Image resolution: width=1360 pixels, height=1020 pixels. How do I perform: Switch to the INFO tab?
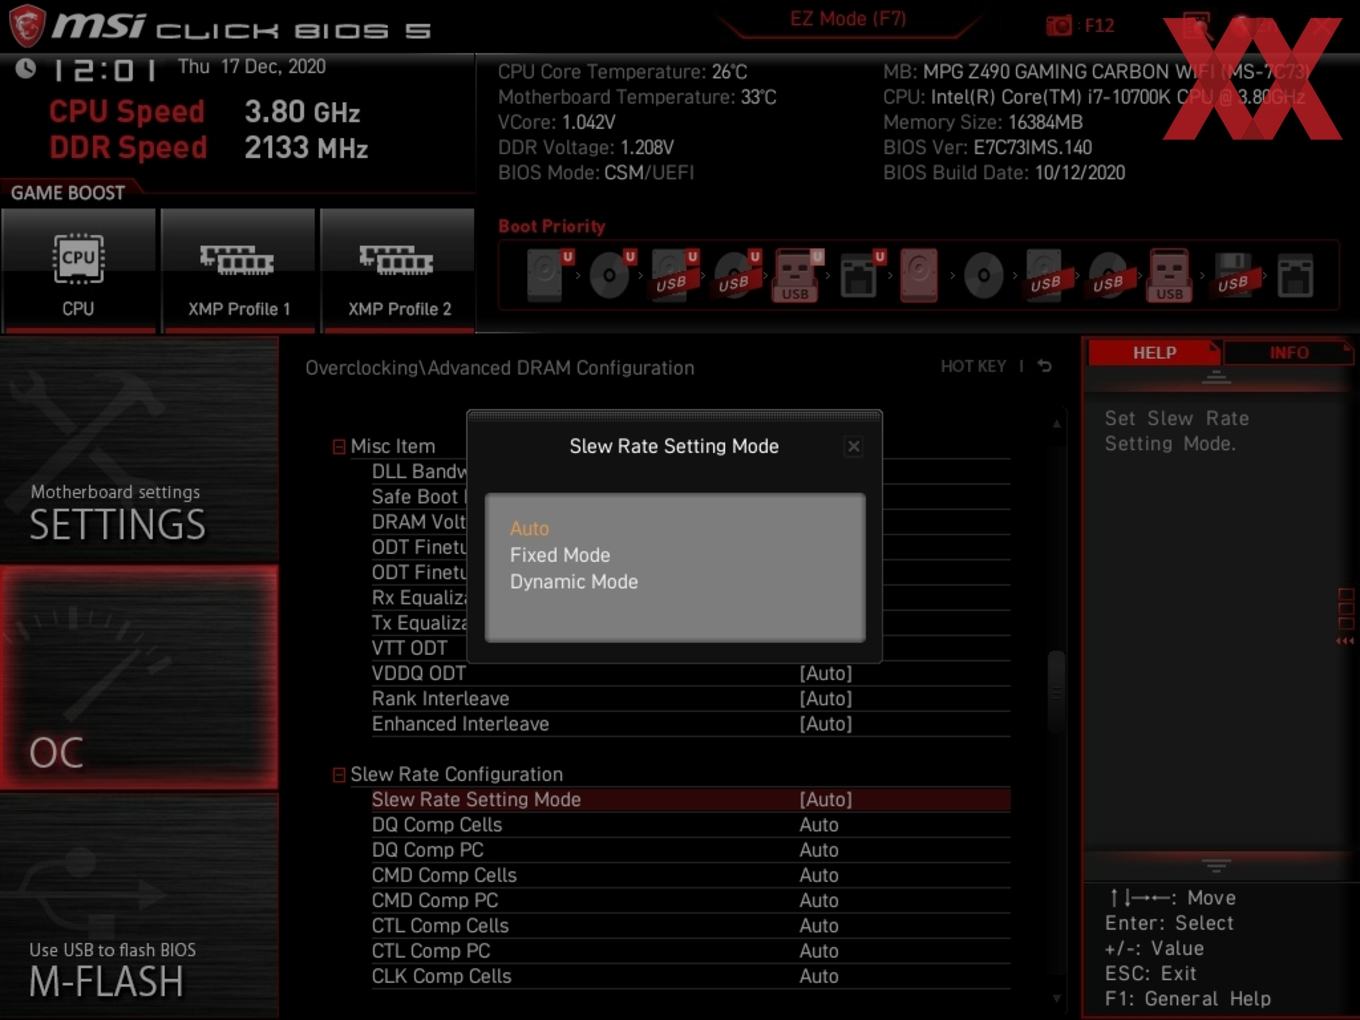tap(1289, 353)
